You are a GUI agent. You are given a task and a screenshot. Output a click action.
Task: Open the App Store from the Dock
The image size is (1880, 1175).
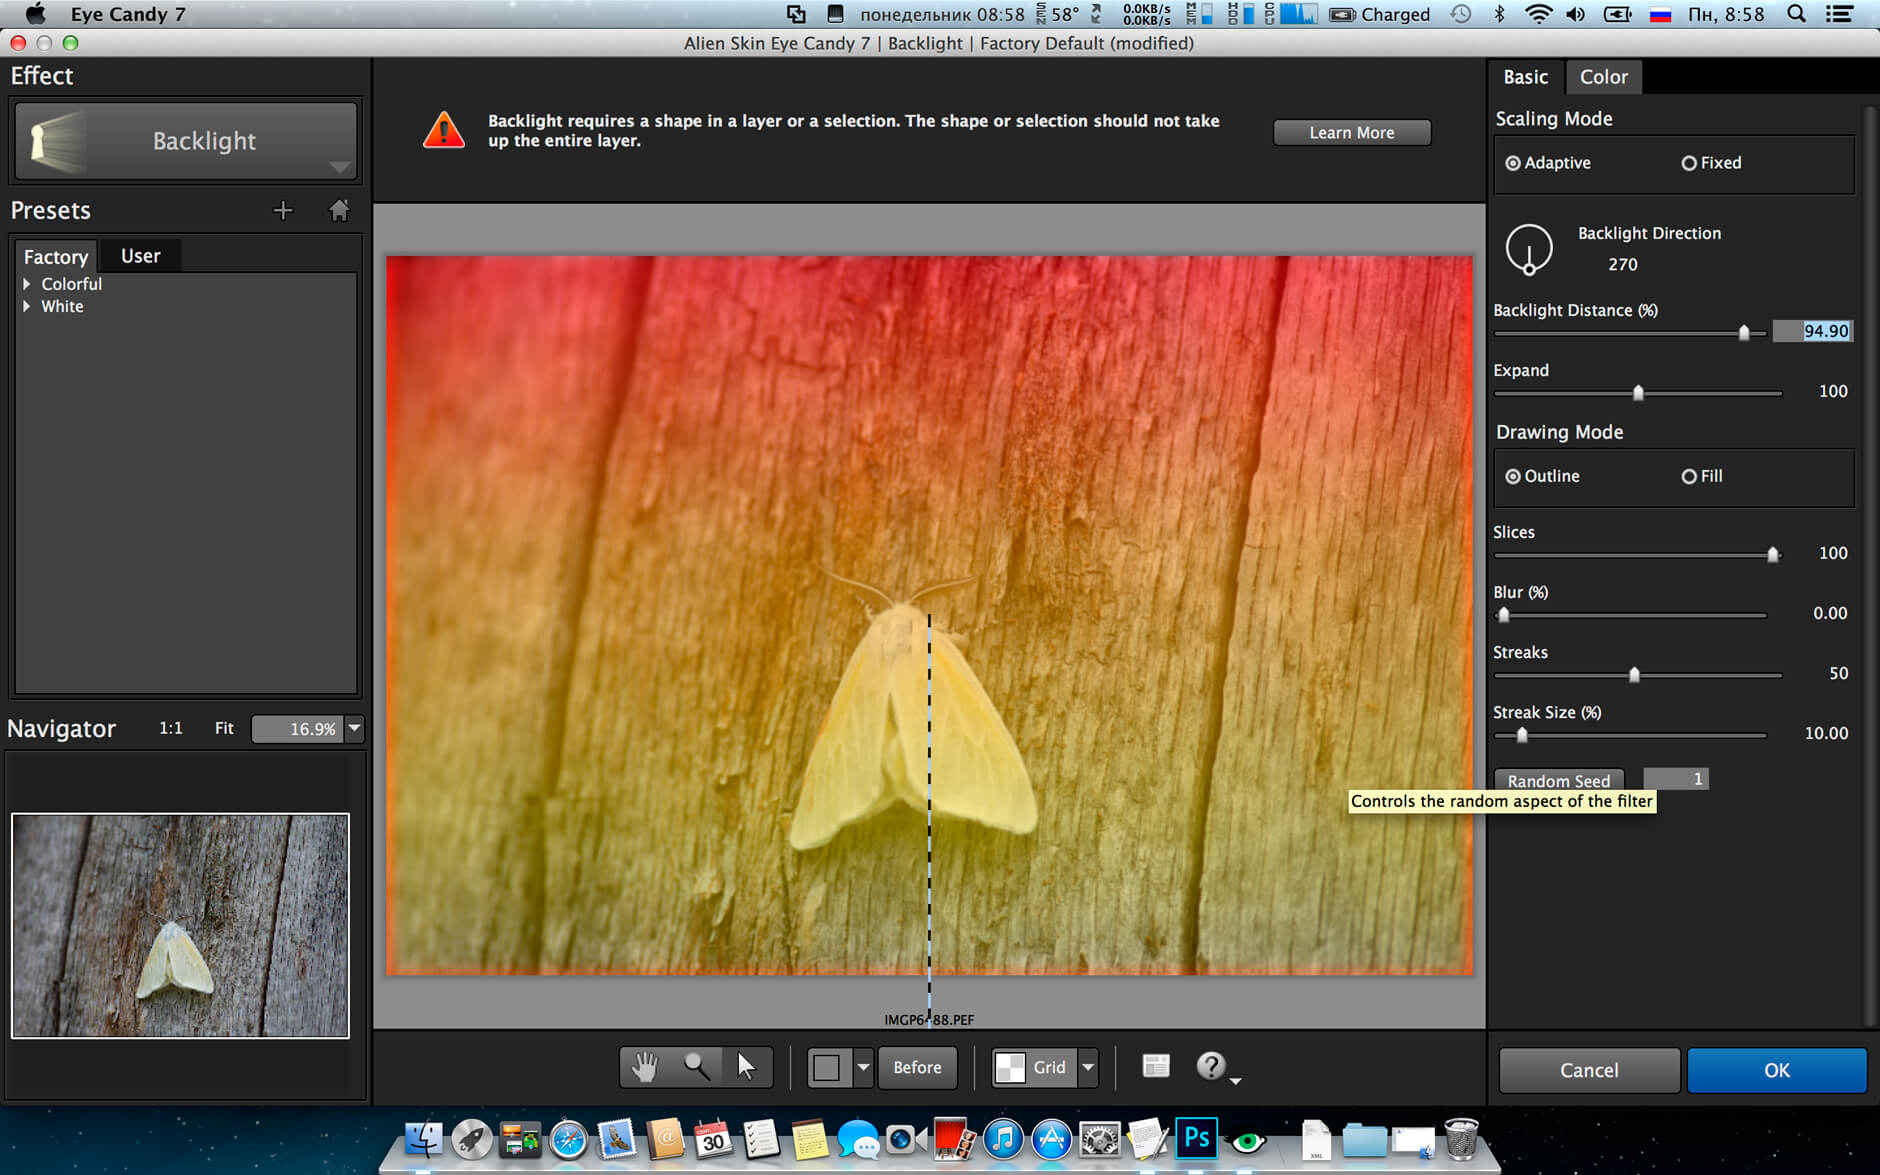tap(1051, 1139)
